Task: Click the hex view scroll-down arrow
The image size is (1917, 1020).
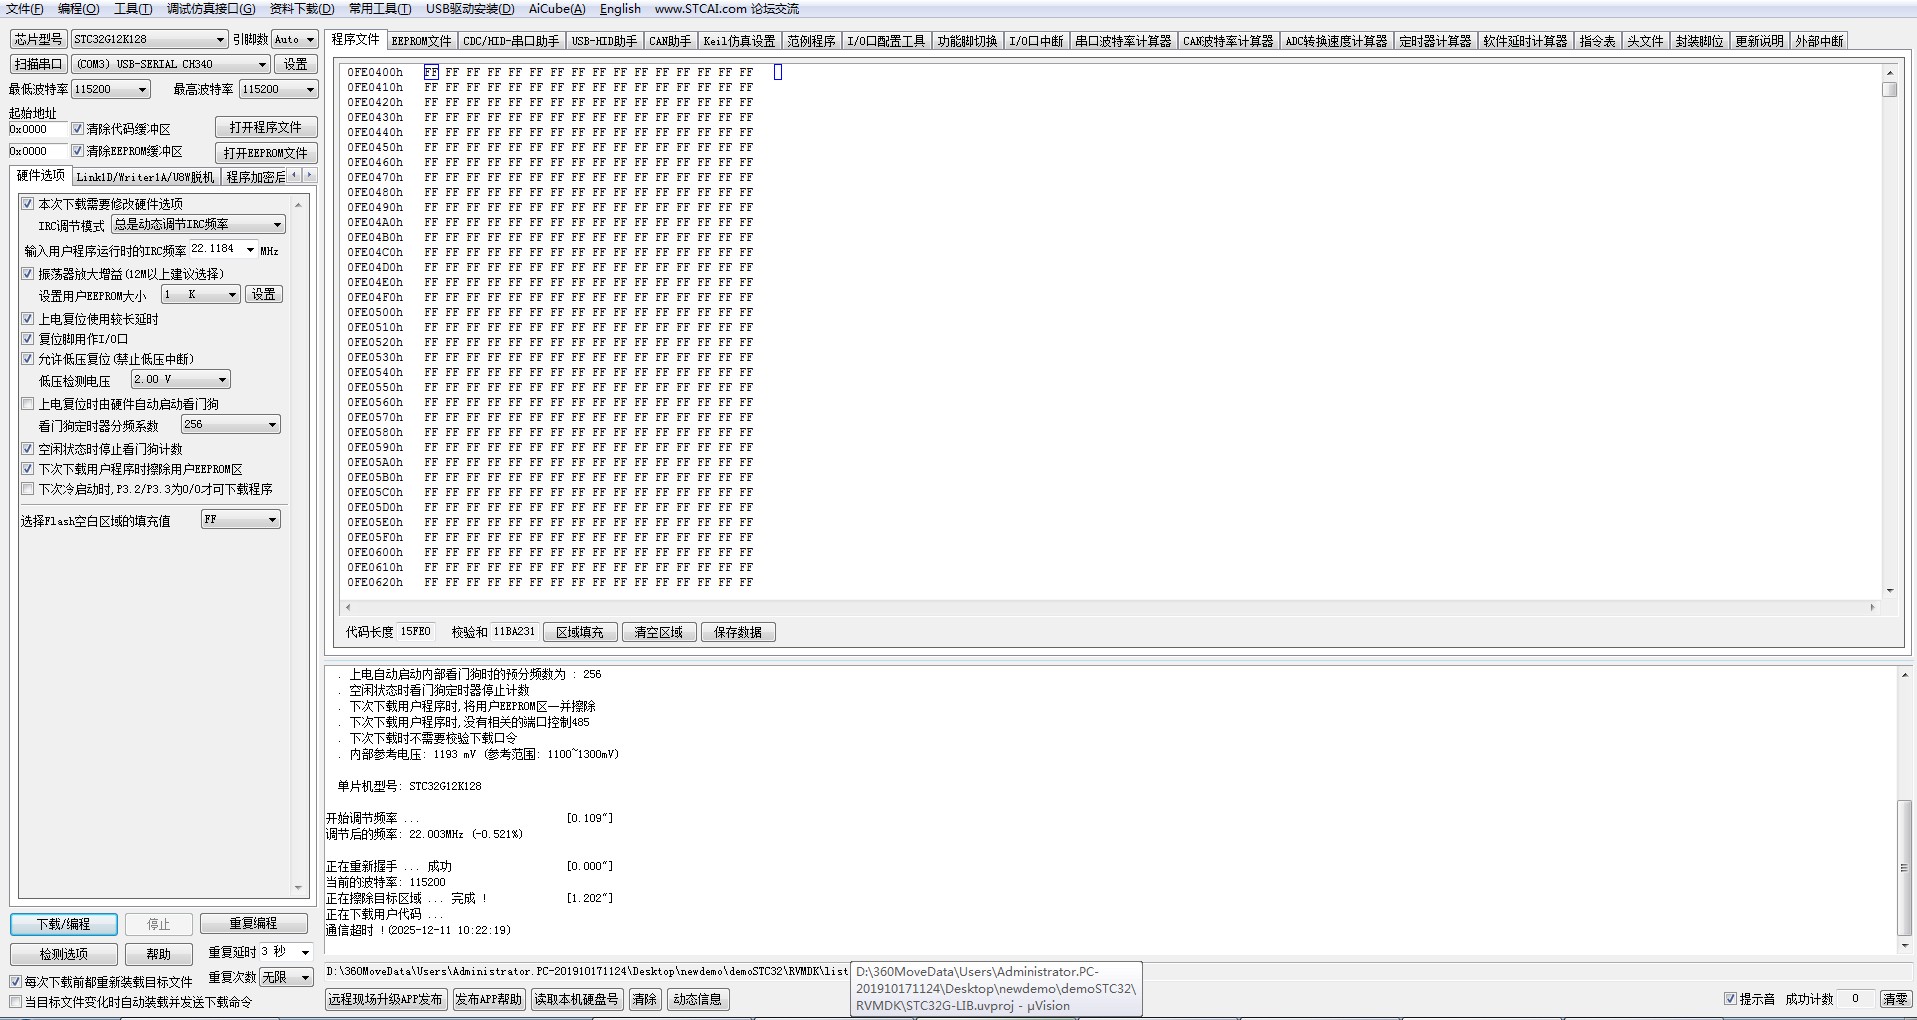Action: [1889, 590]
